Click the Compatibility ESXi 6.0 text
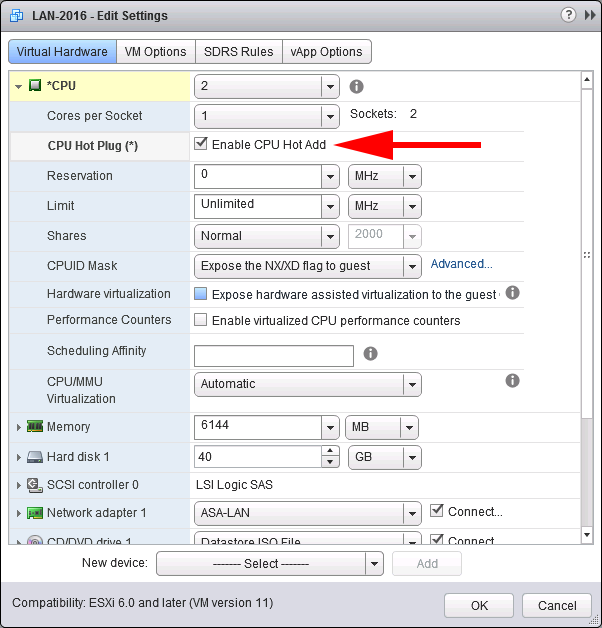The height and width of the screenshot is (628, 602). coord(143,603)
